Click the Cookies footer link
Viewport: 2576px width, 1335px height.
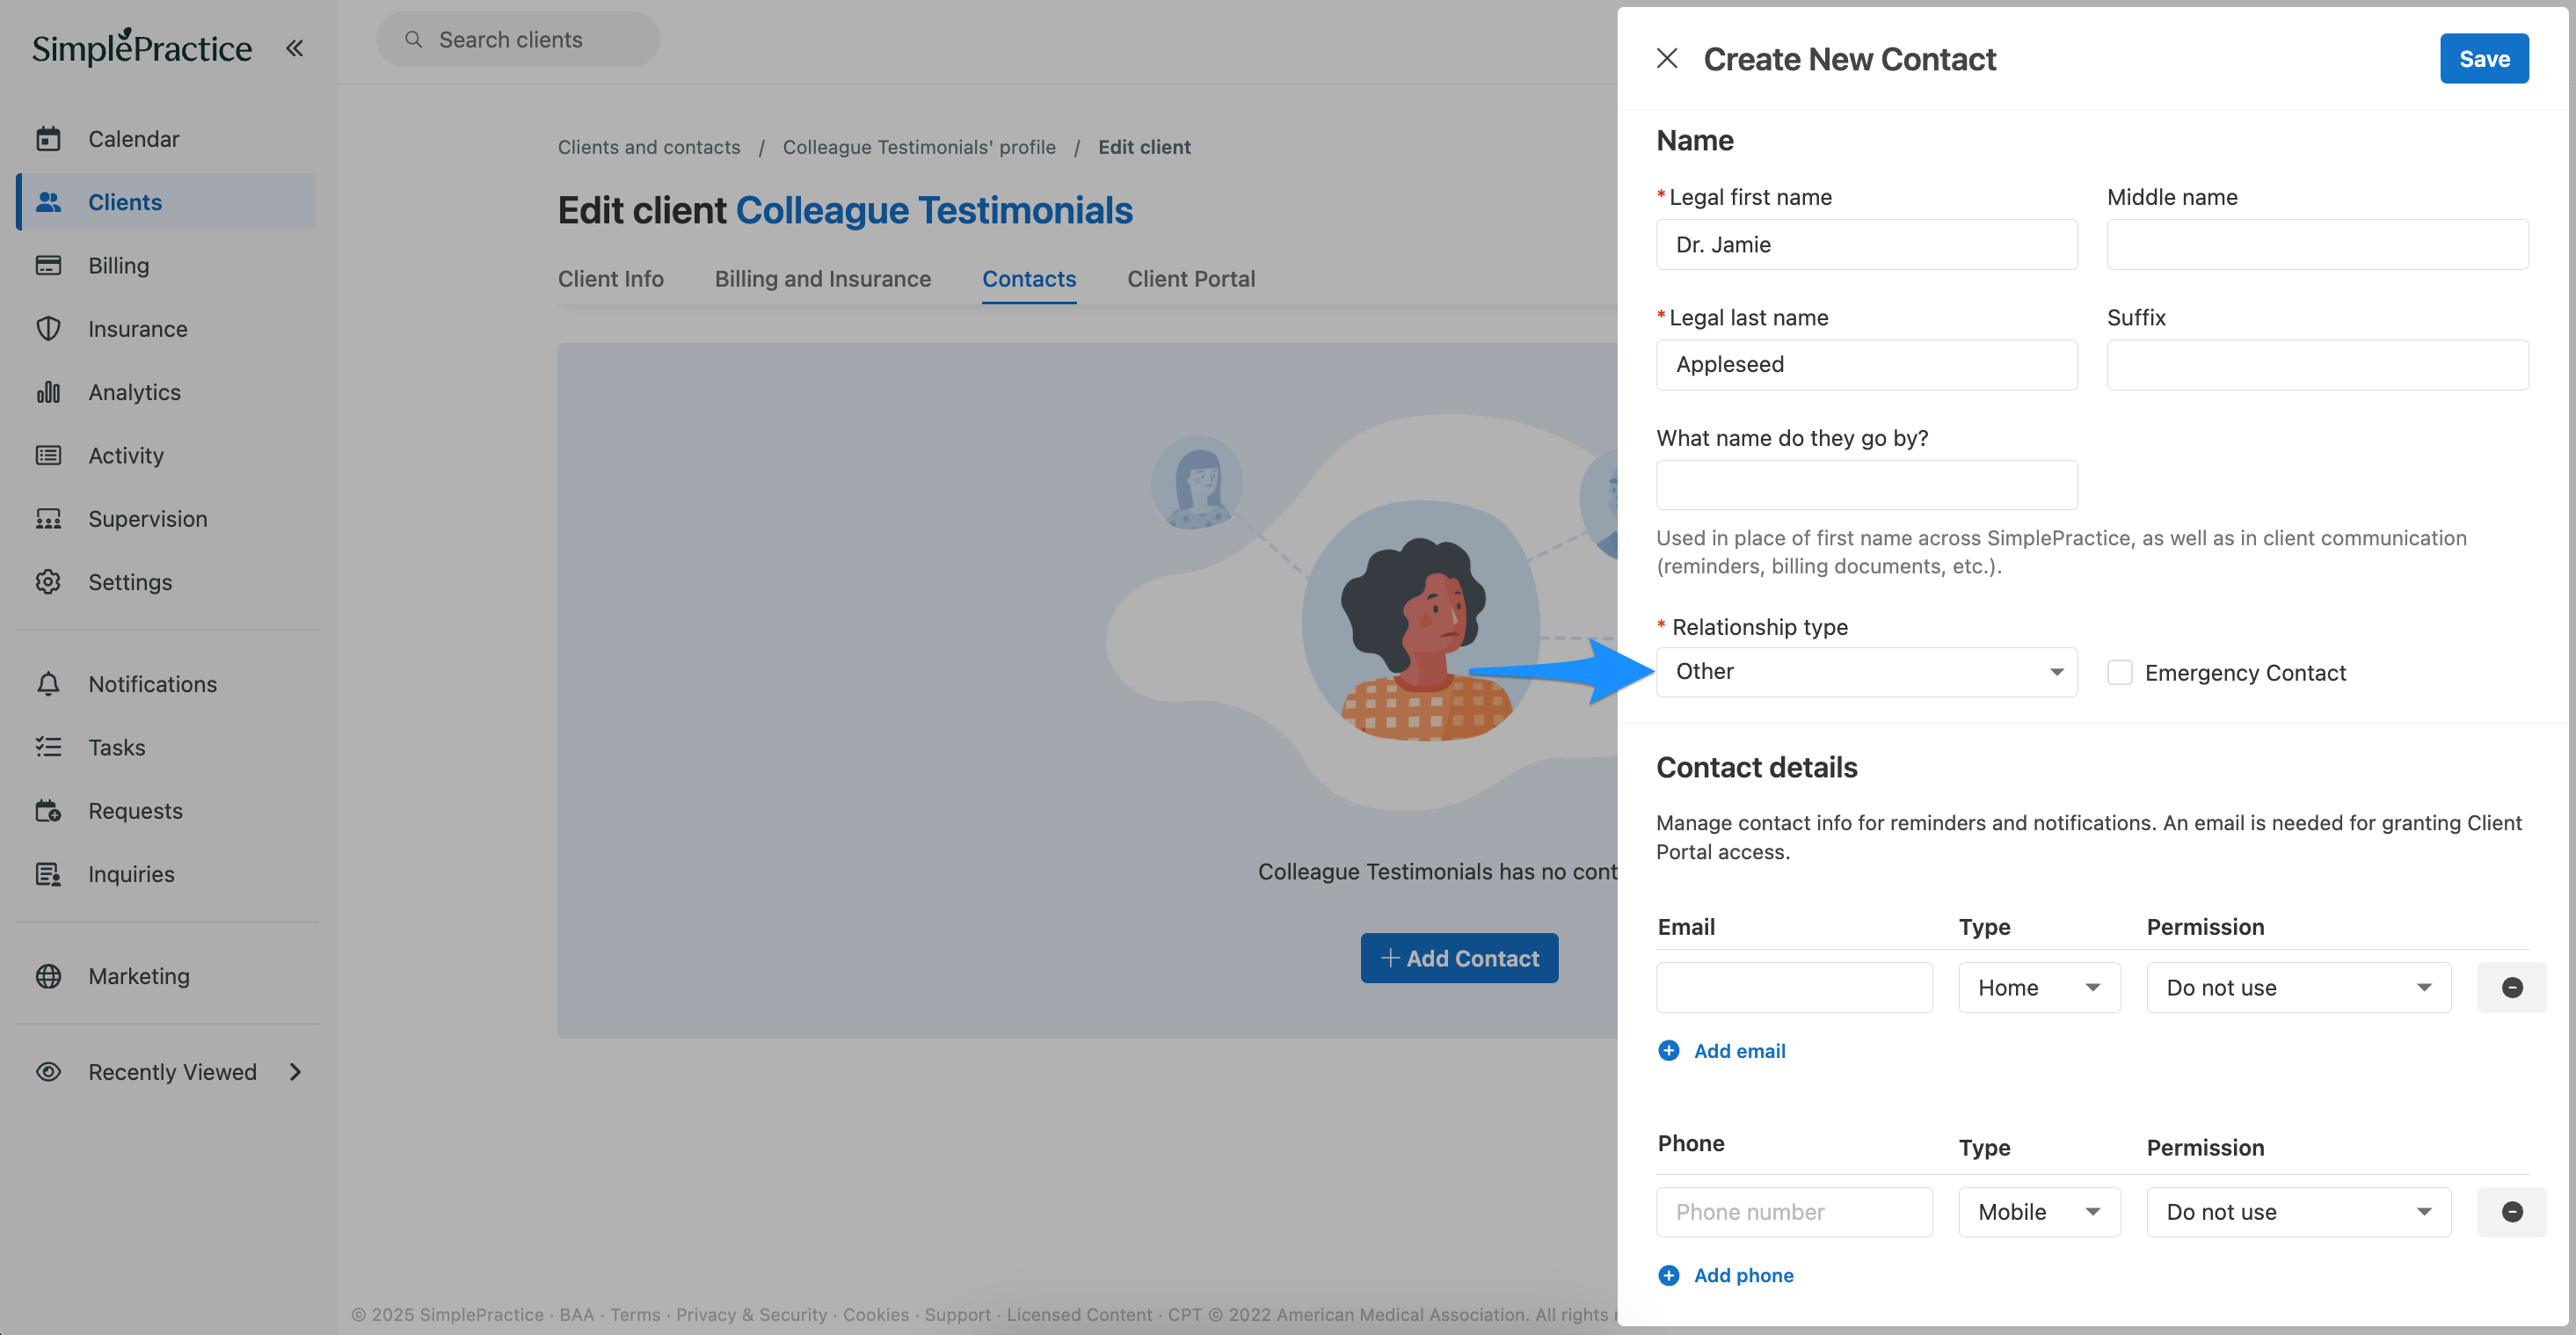(x=876, y=1314)
